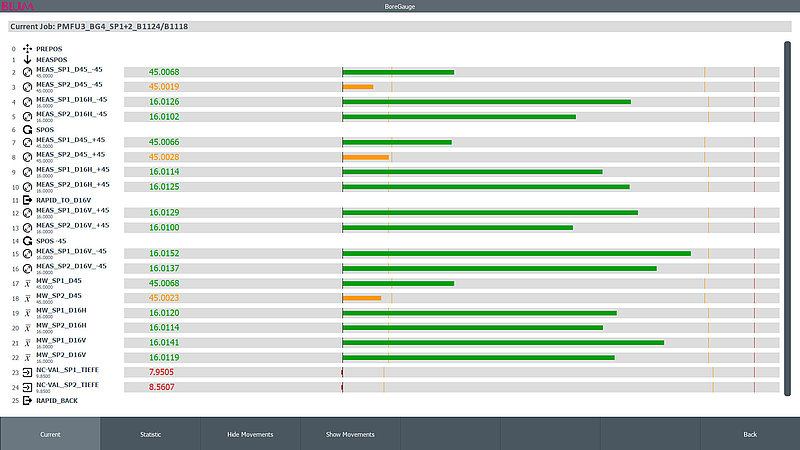
Task: Click the green bar for MEAS_SP1_D16V_-45
Action: click(517, 254)
